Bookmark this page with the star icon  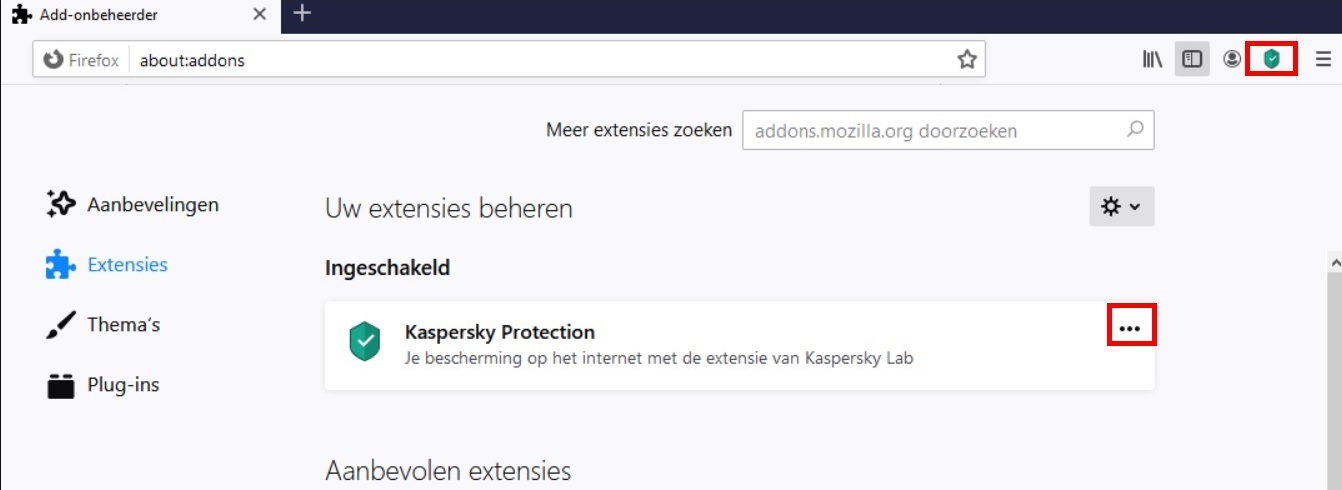(x=966, y=60)
